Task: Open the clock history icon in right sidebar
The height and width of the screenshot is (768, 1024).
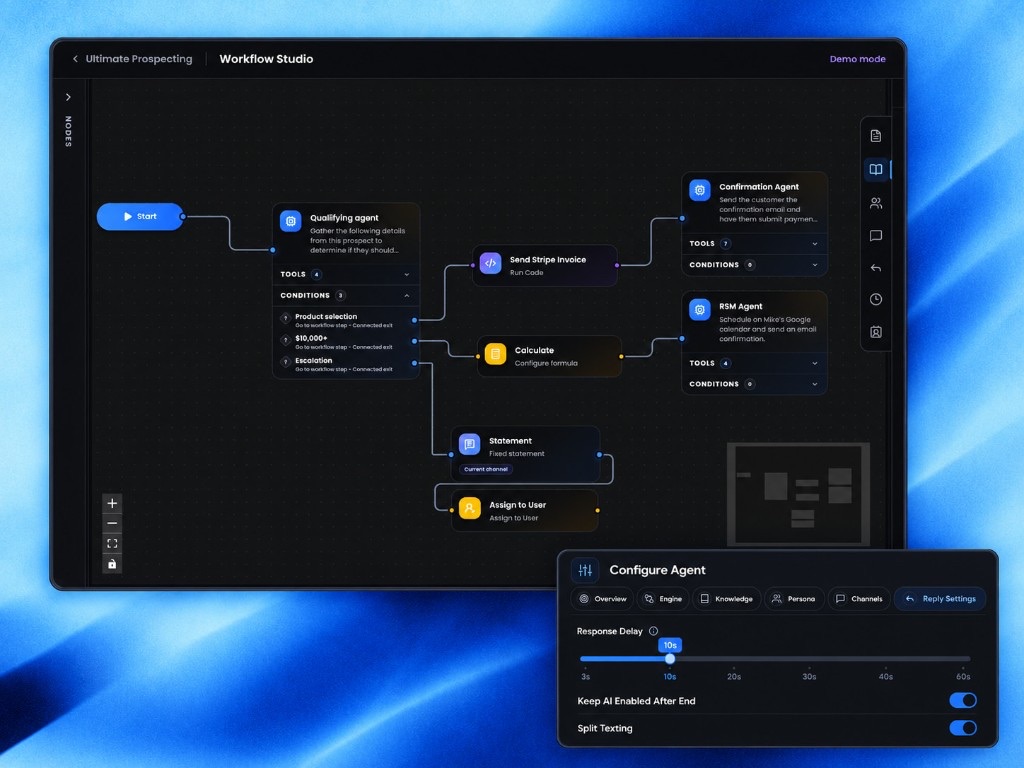Action: point(876,299)
